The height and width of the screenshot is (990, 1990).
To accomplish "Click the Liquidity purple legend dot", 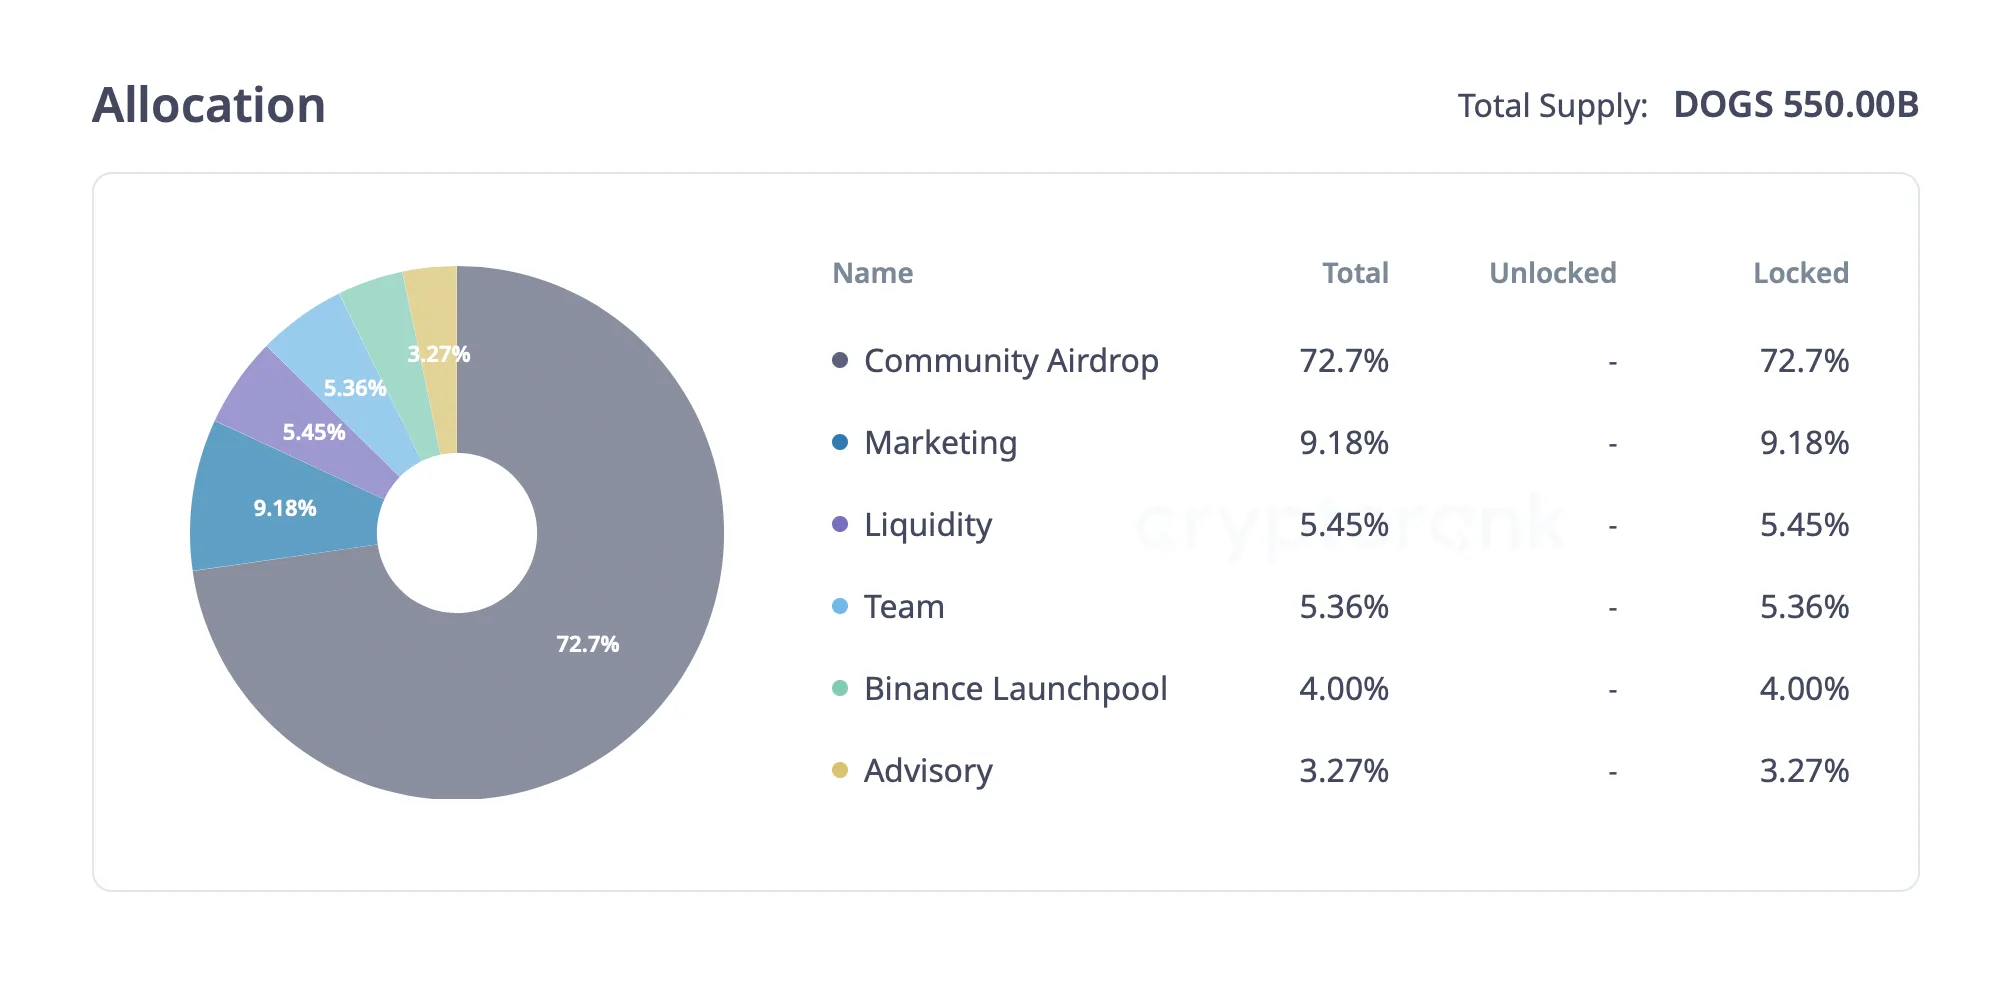I will pos(840,524).
